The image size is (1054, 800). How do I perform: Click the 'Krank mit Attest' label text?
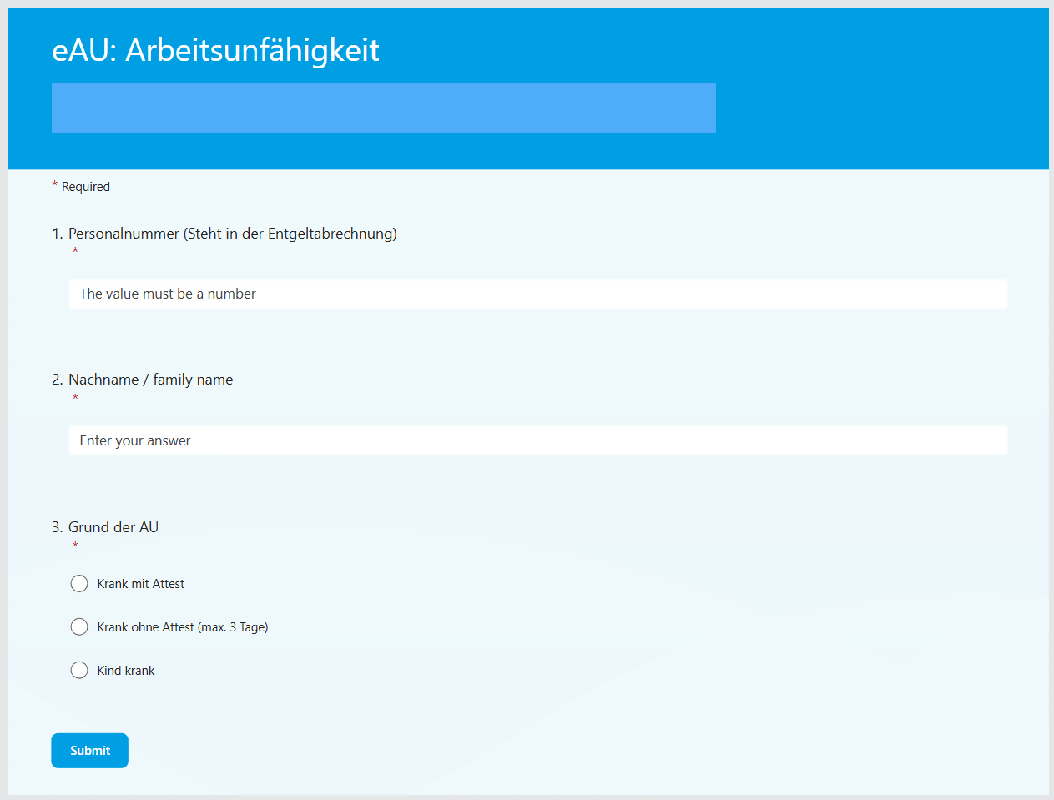[141, 584]
